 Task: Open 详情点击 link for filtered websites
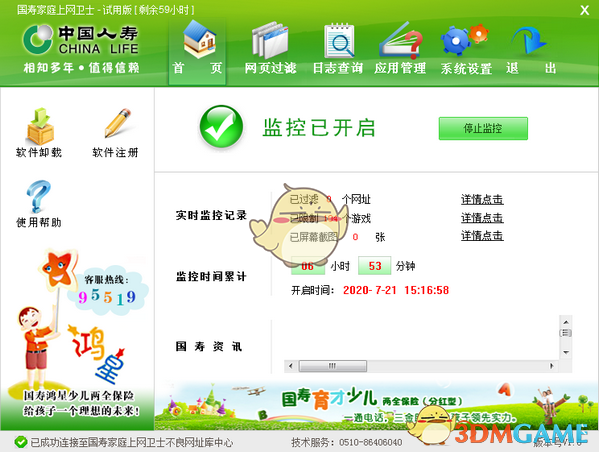coord(482,199)
